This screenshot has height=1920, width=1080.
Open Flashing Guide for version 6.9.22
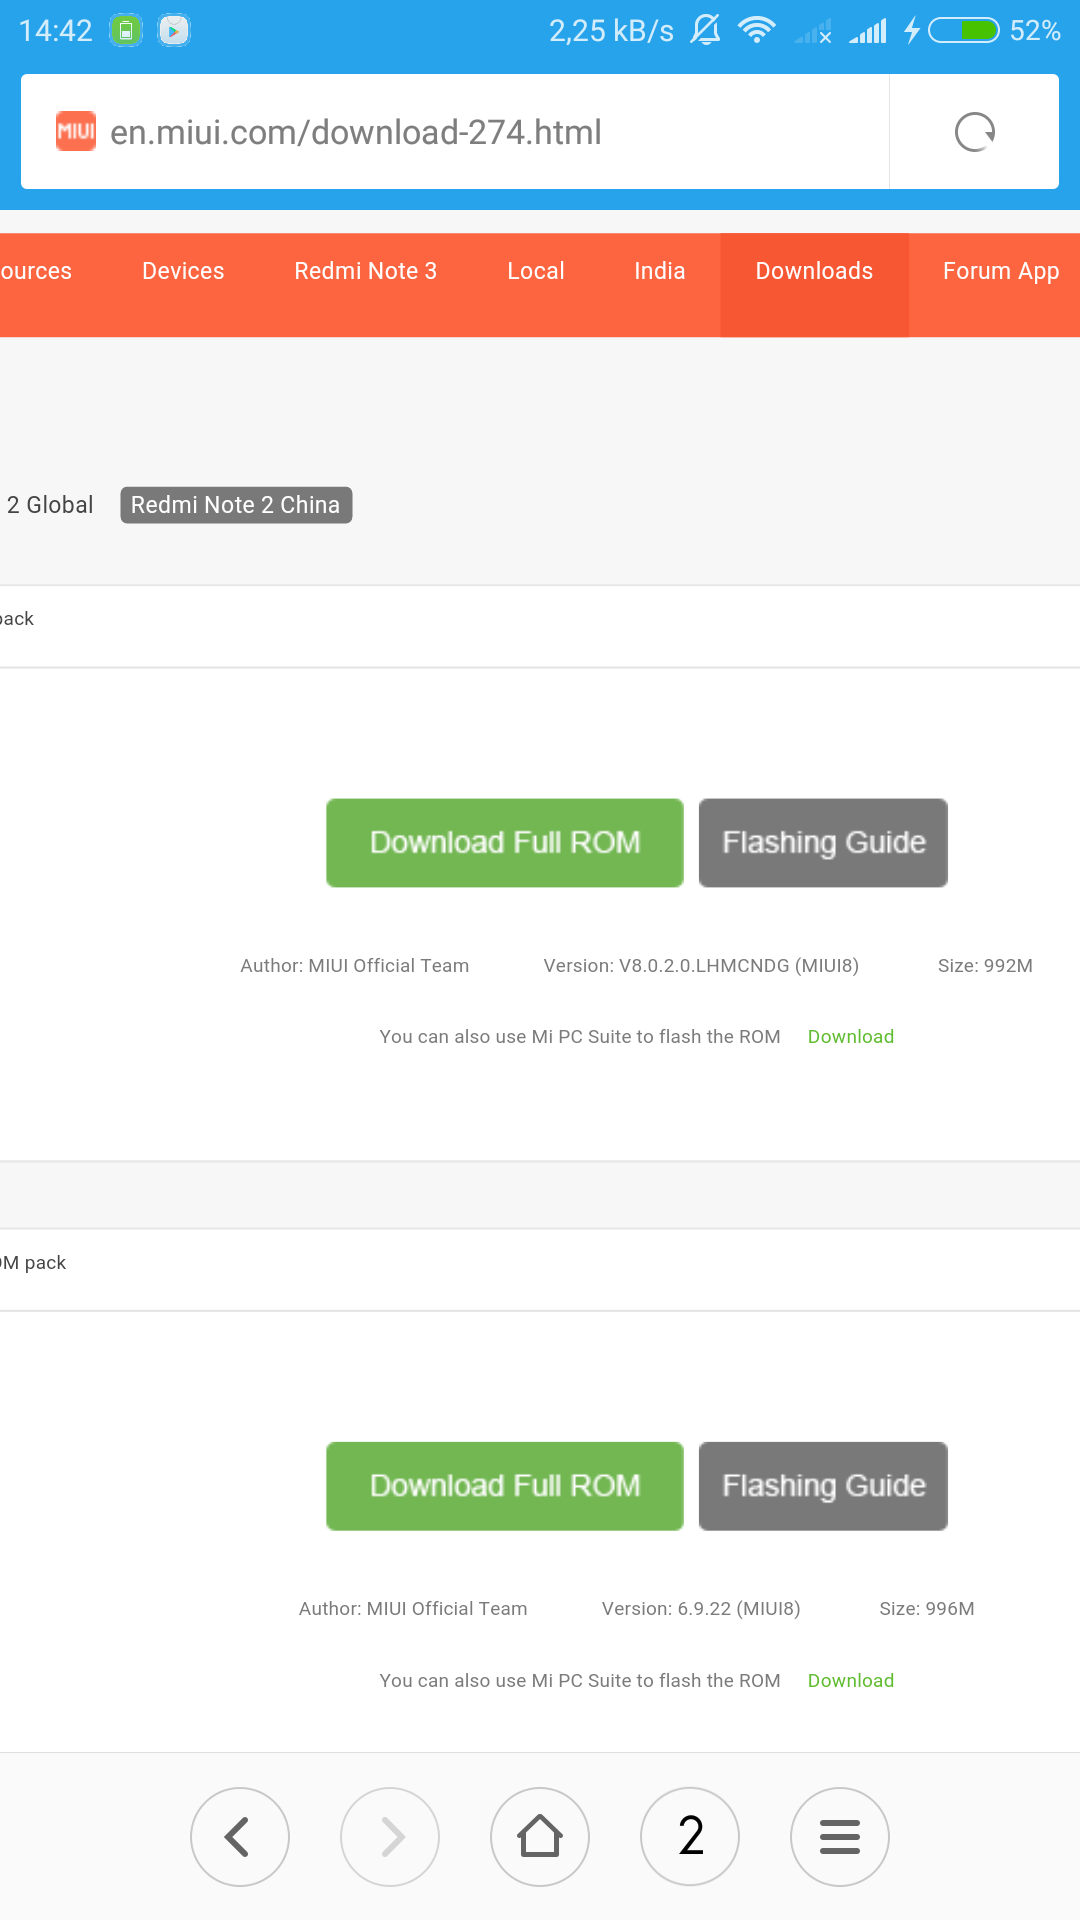823,1486
